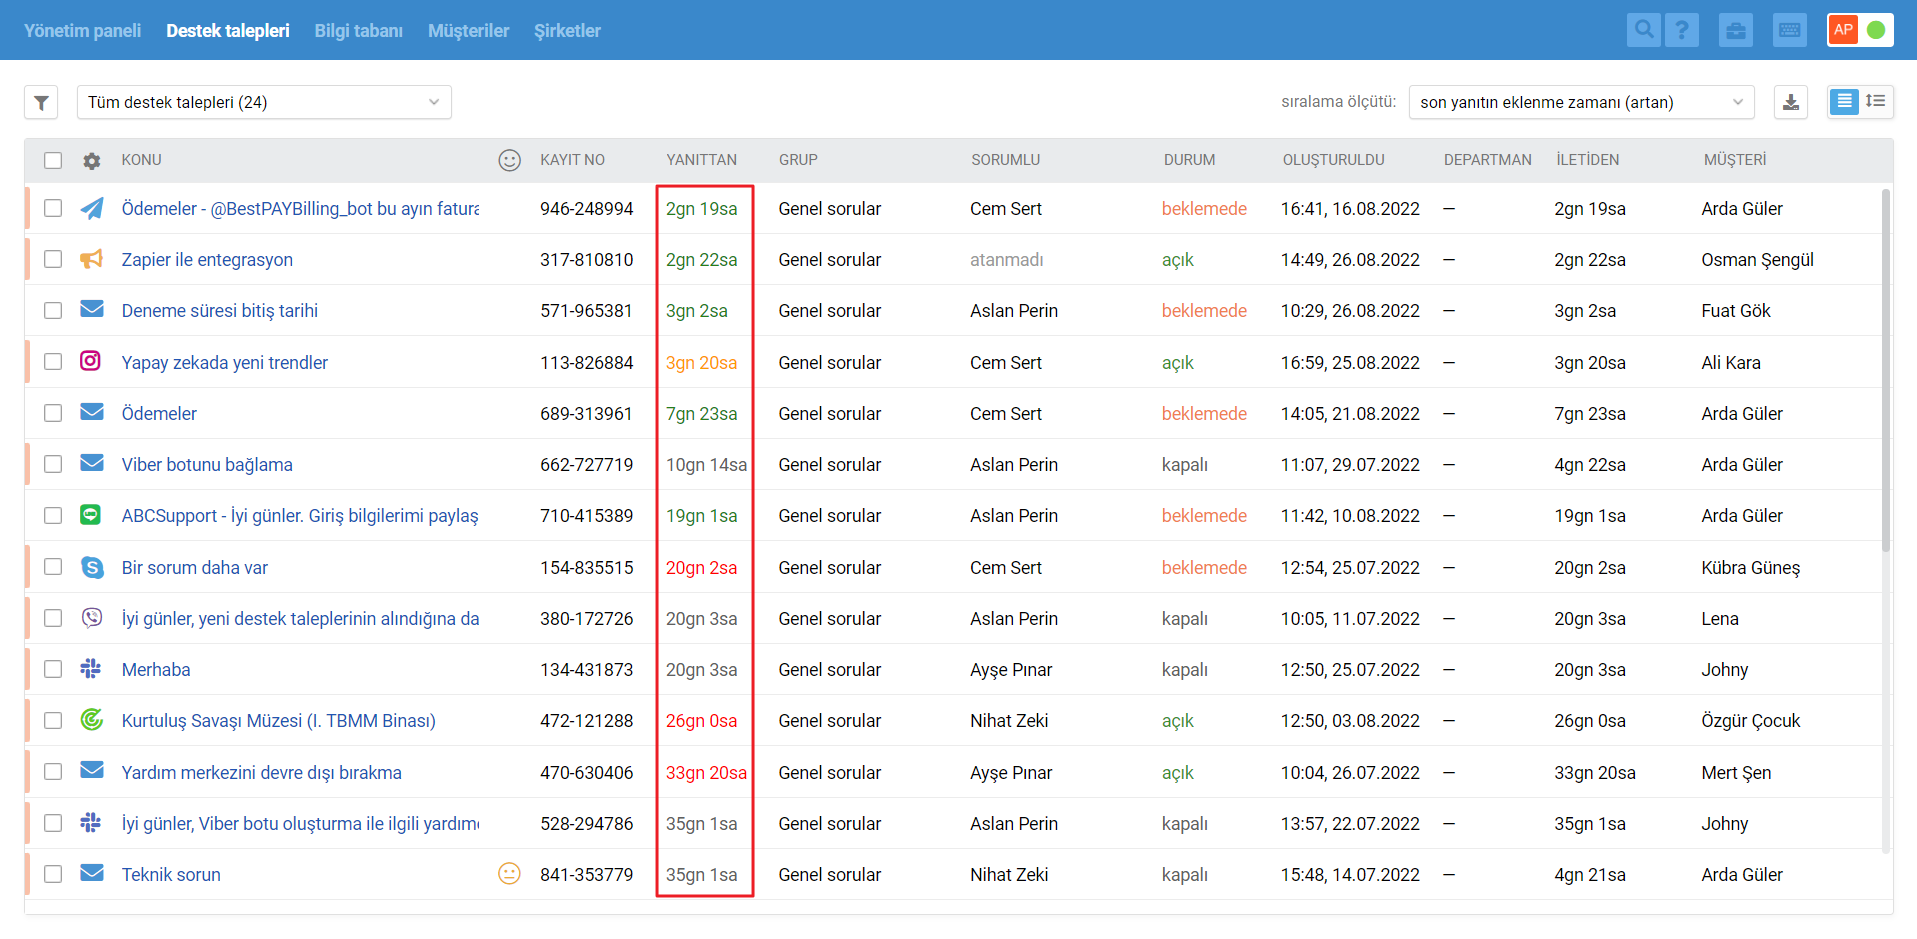Open sıralama ölçütü sort dropdown
The height and width of the screenshot is (939, 1917).
point(1581,102)
